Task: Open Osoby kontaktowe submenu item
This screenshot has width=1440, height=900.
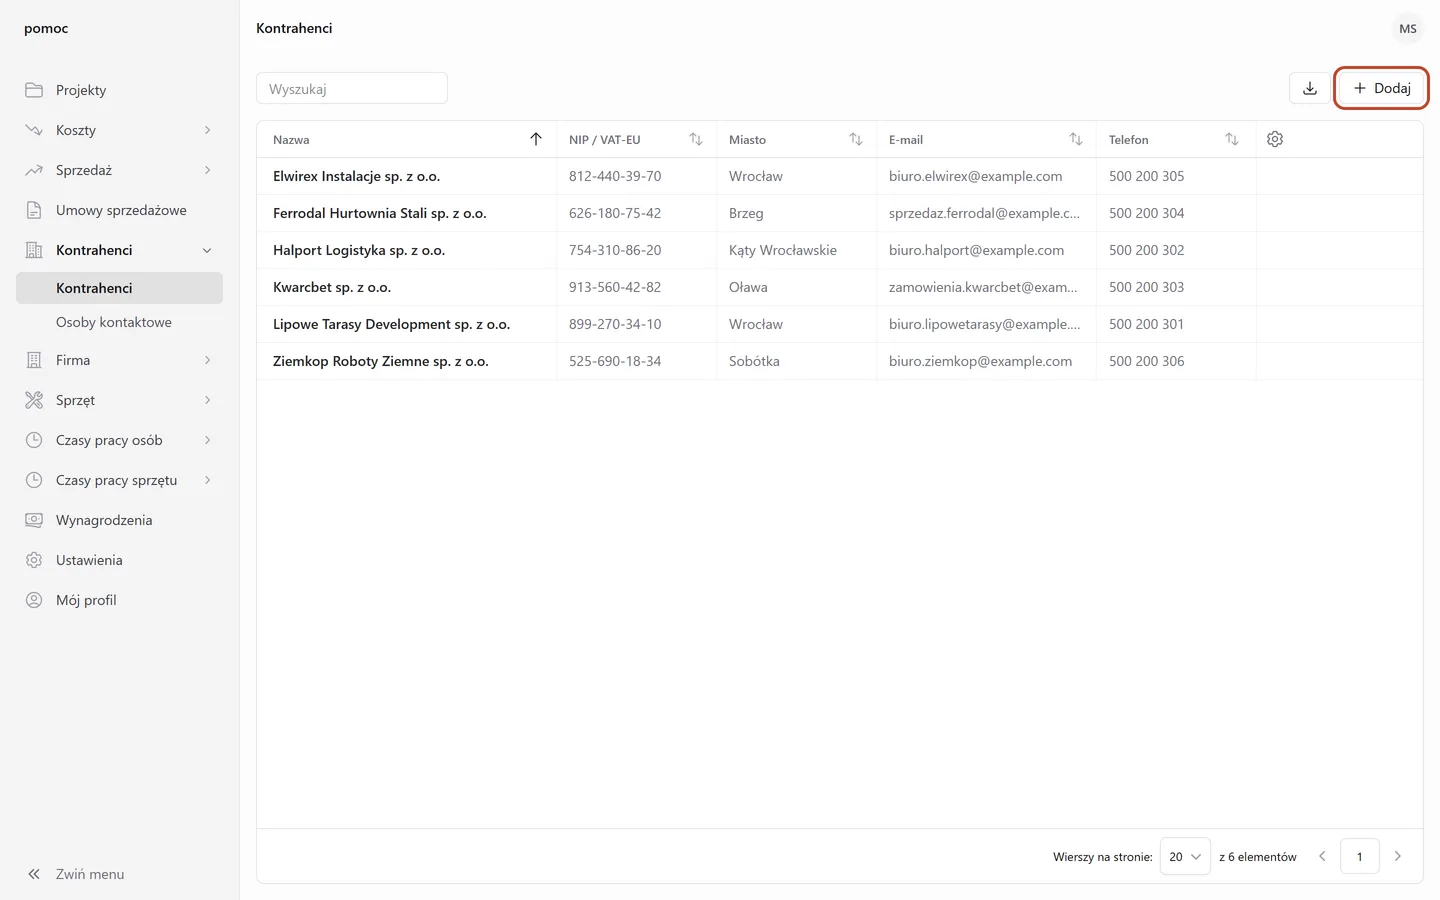Action: point(119,322)
